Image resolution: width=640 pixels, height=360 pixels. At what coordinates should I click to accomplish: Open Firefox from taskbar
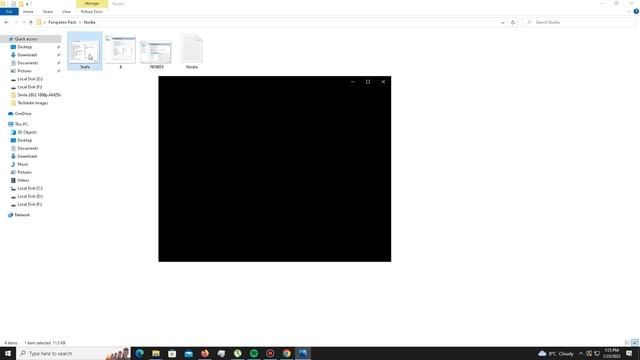point(205,353)
